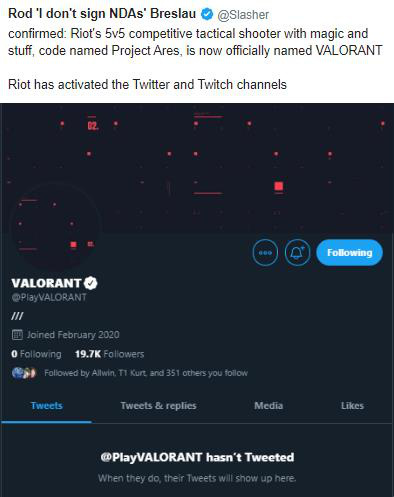Open the @Slasher handle link
Screen dimensions: 394x497
pyautogui.click(x=243, y=15)
